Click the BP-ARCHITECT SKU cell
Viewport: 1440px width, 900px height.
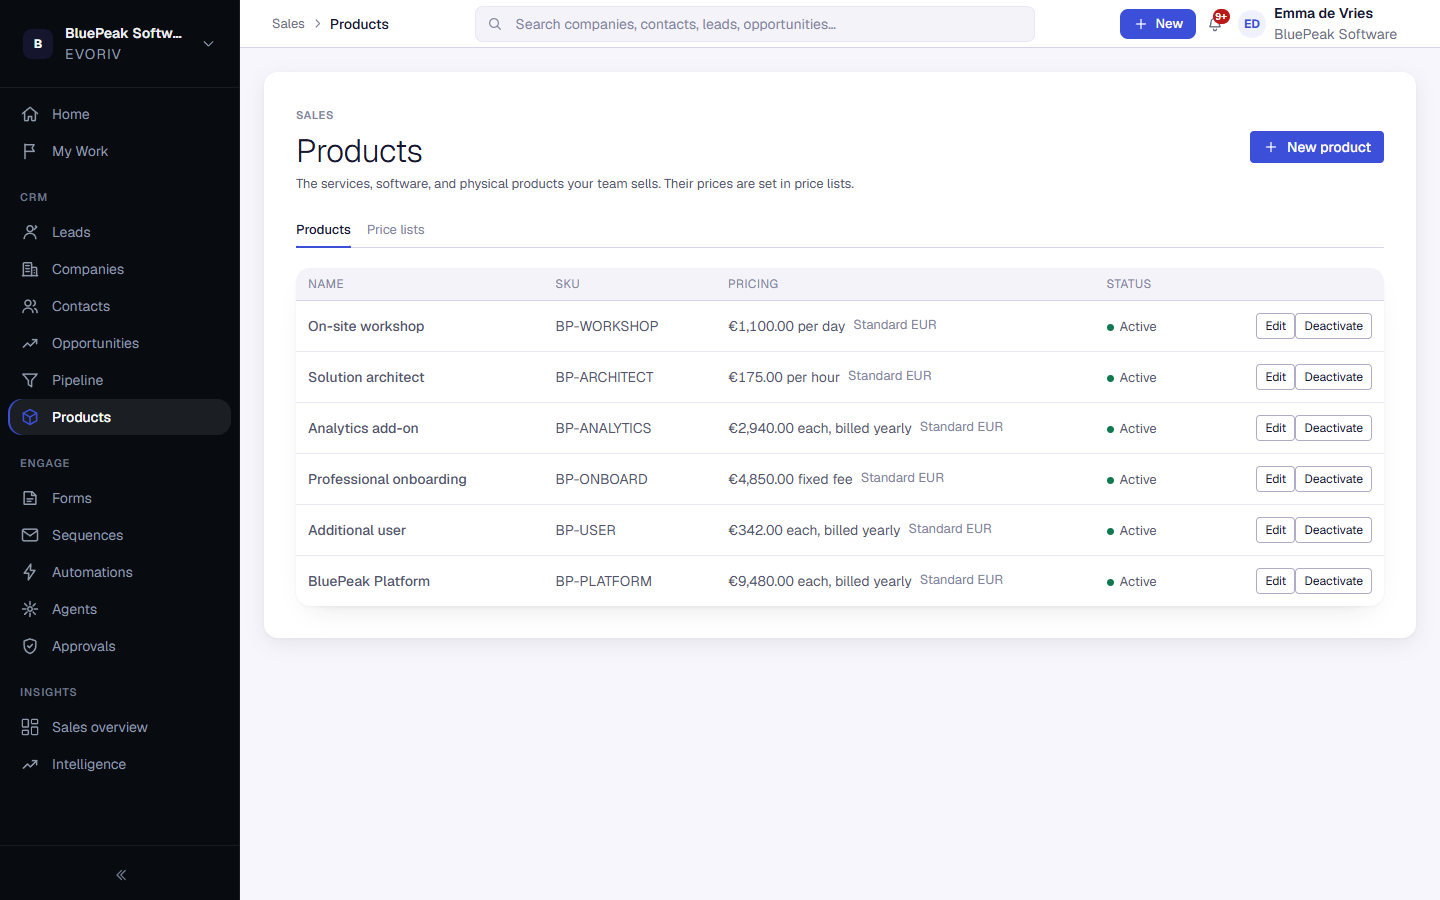pyautogui.click(x=604, y=378)
